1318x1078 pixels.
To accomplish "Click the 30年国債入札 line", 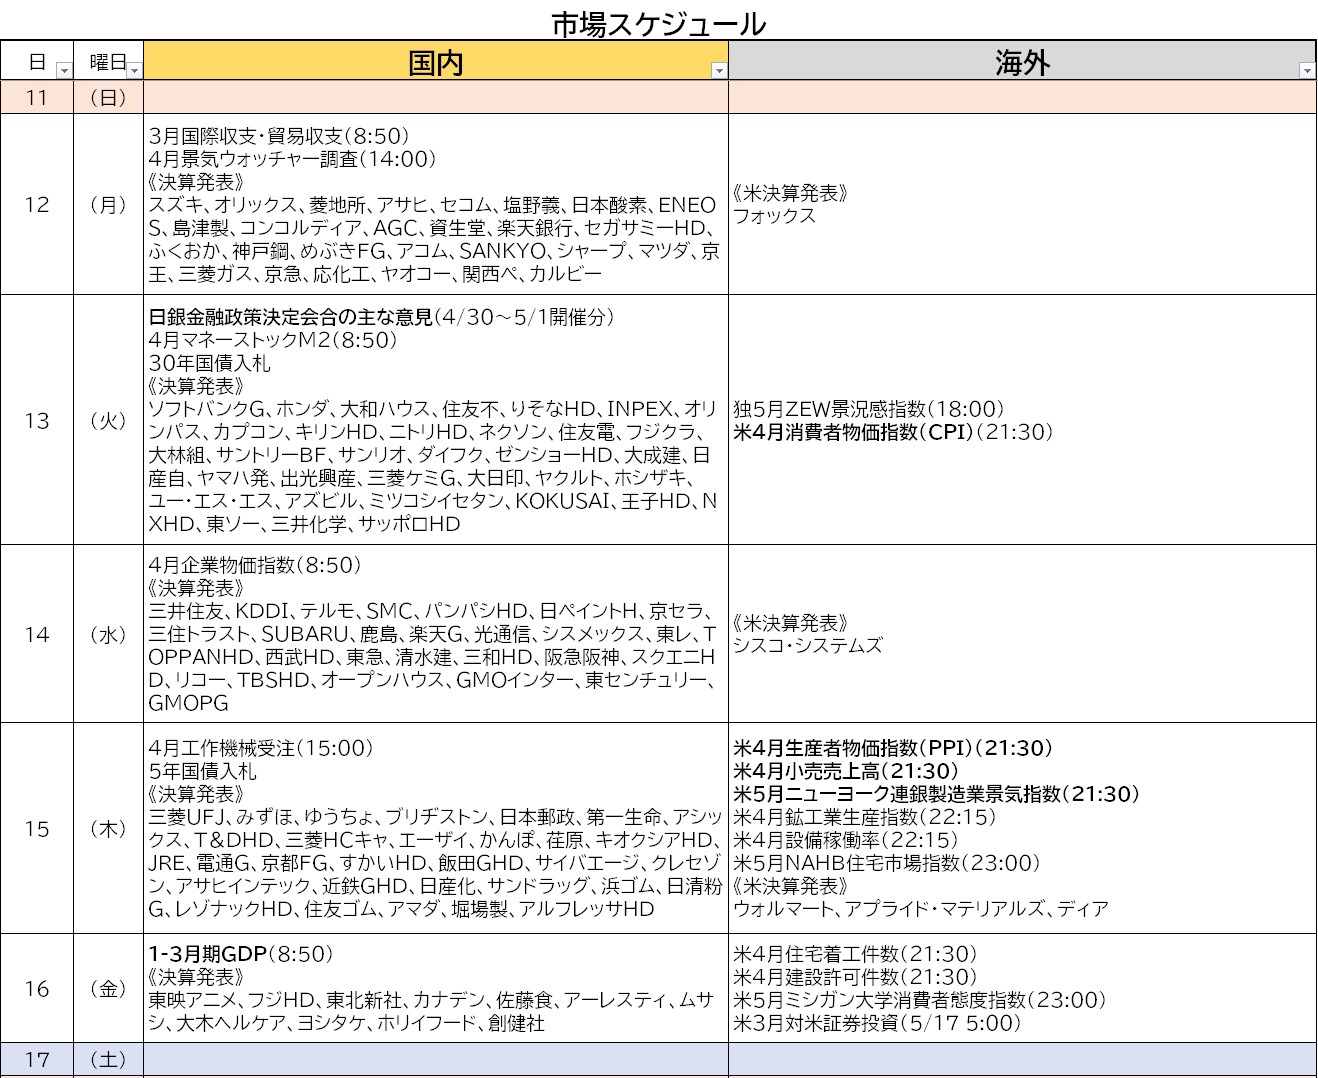I will [210, 363].
